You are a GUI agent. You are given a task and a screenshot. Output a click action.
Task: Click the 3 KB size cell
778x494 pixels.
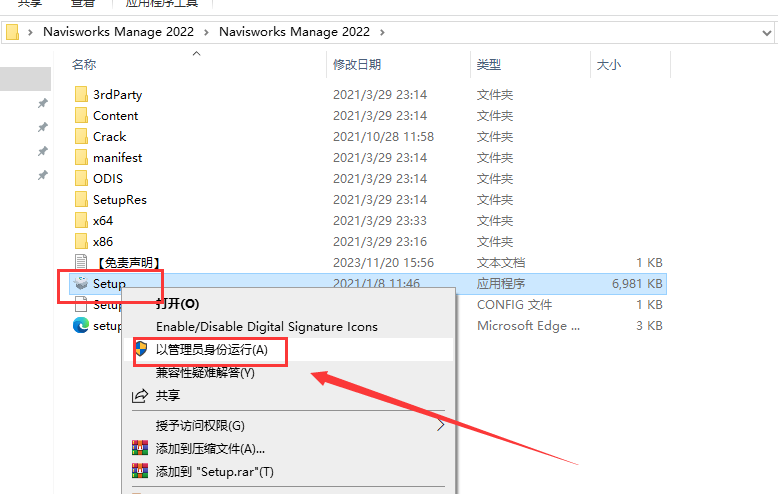coord(649,325)
